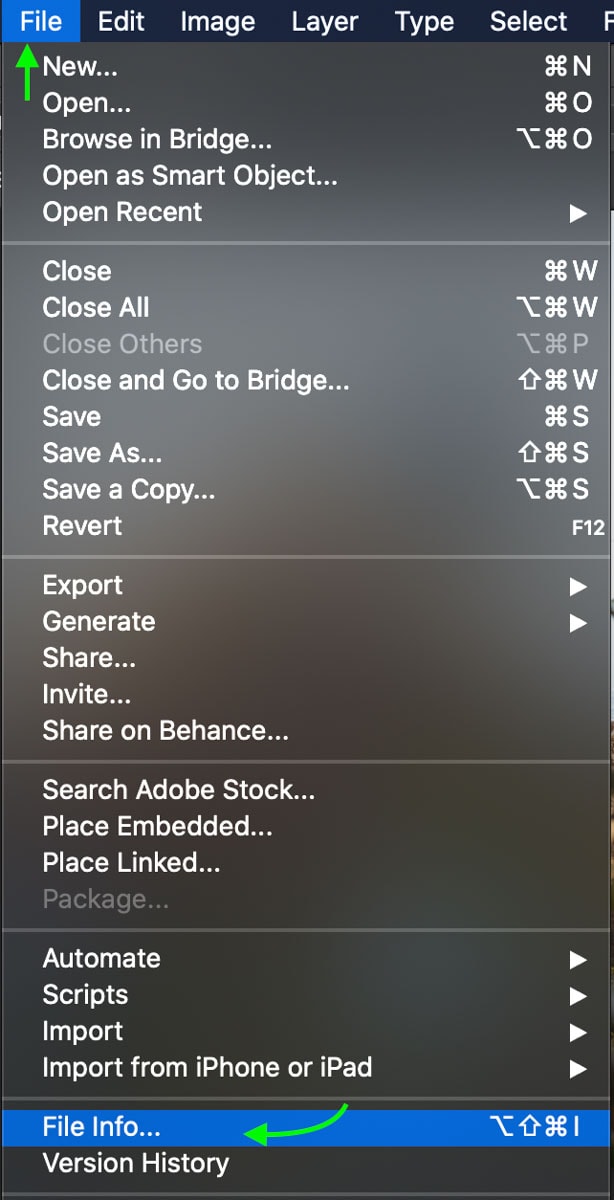Choose Place Embedded...
The image size is (614, 1200).
pyautogui.click(x=157, y=826)
